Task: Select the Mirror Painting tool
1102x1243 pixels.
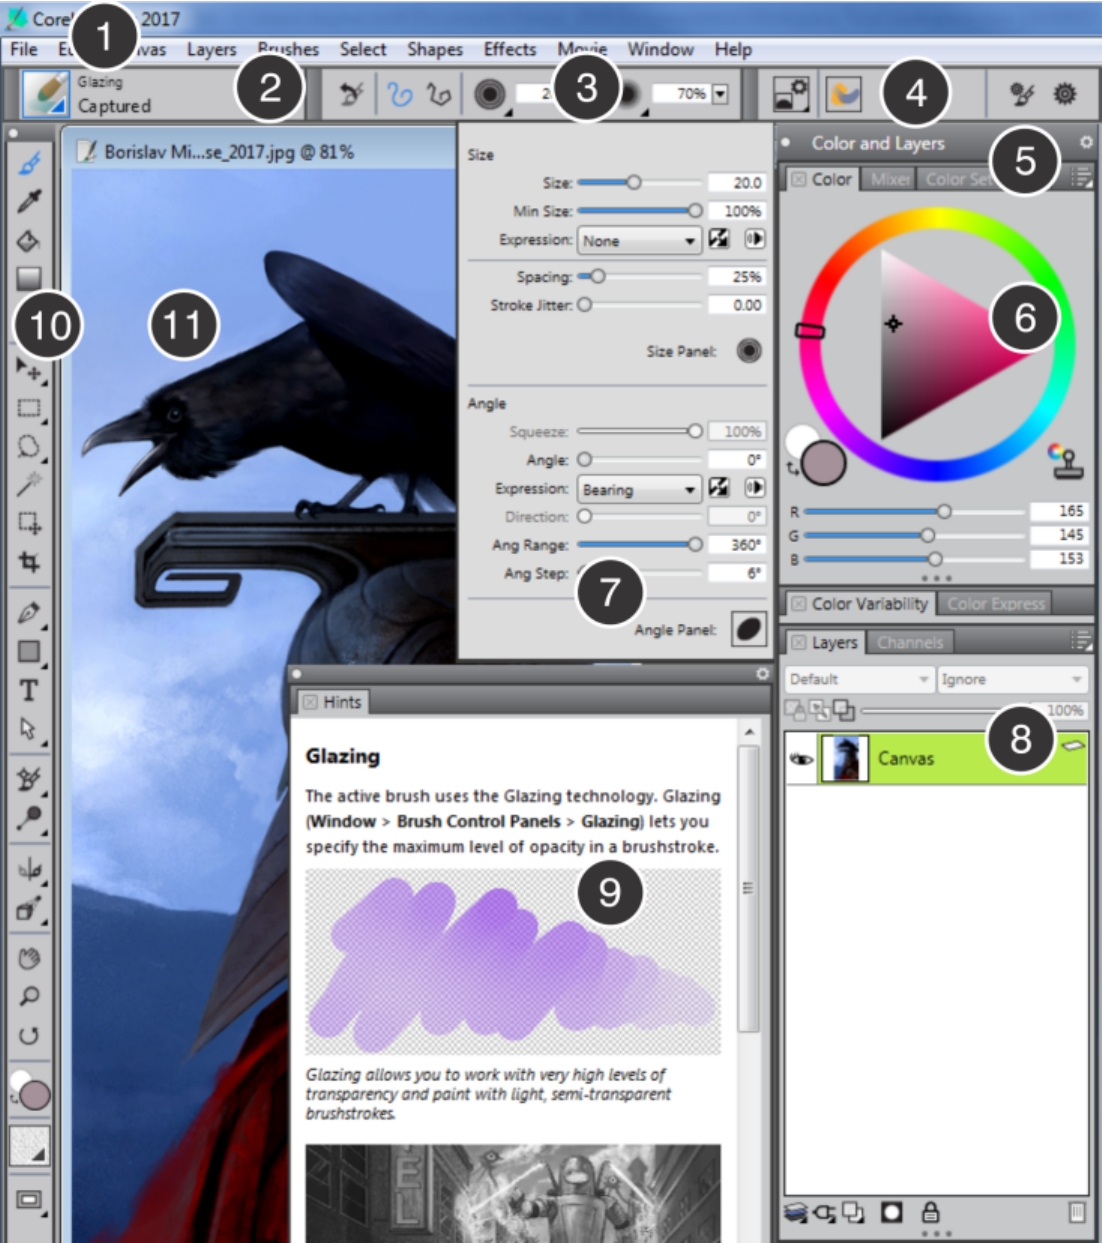Action: (29, 869)
